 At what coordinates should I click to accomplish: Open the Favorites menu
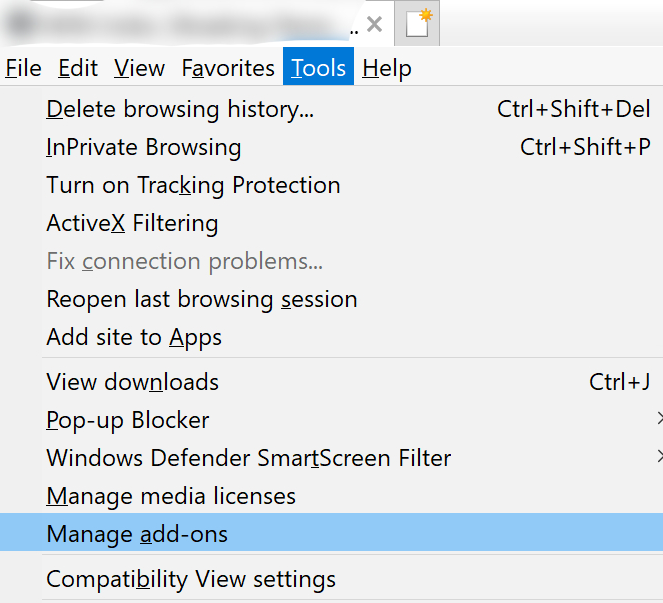point(228,68)
